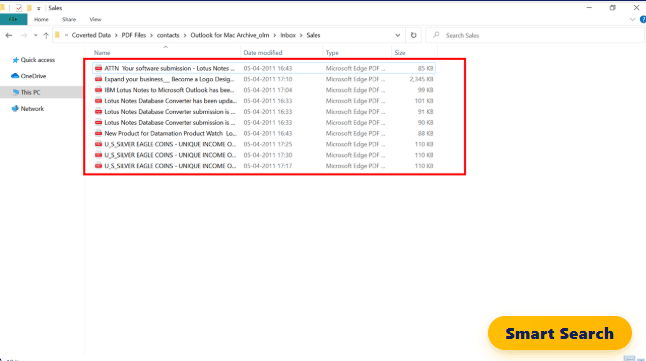The image size is (646, 361).
Task: Click PDF icon of New Product for Datamation file
Action: [98, 133]
